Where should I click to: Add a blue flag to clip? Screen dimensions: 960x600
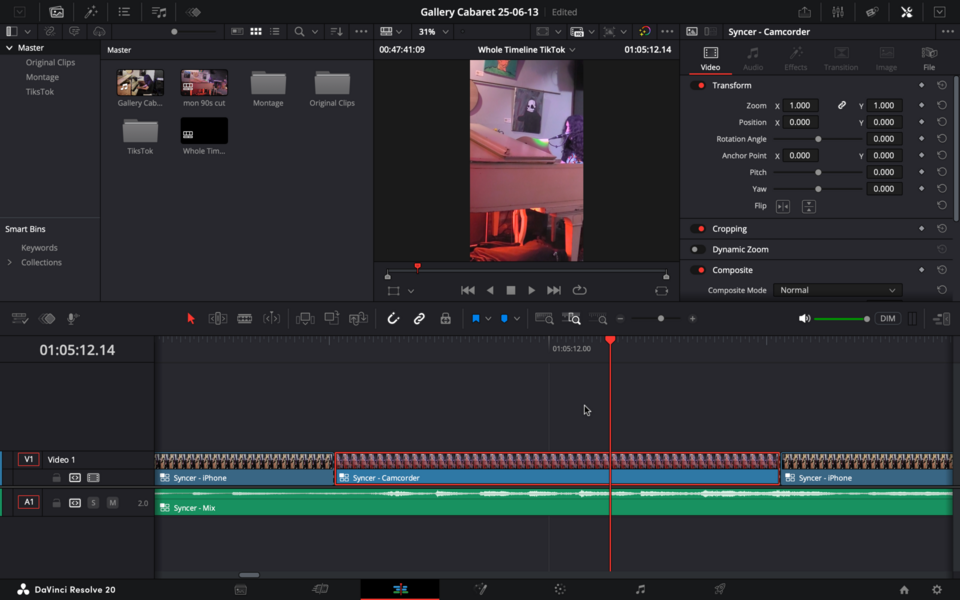pyautogui.click(x=476, y=318)
